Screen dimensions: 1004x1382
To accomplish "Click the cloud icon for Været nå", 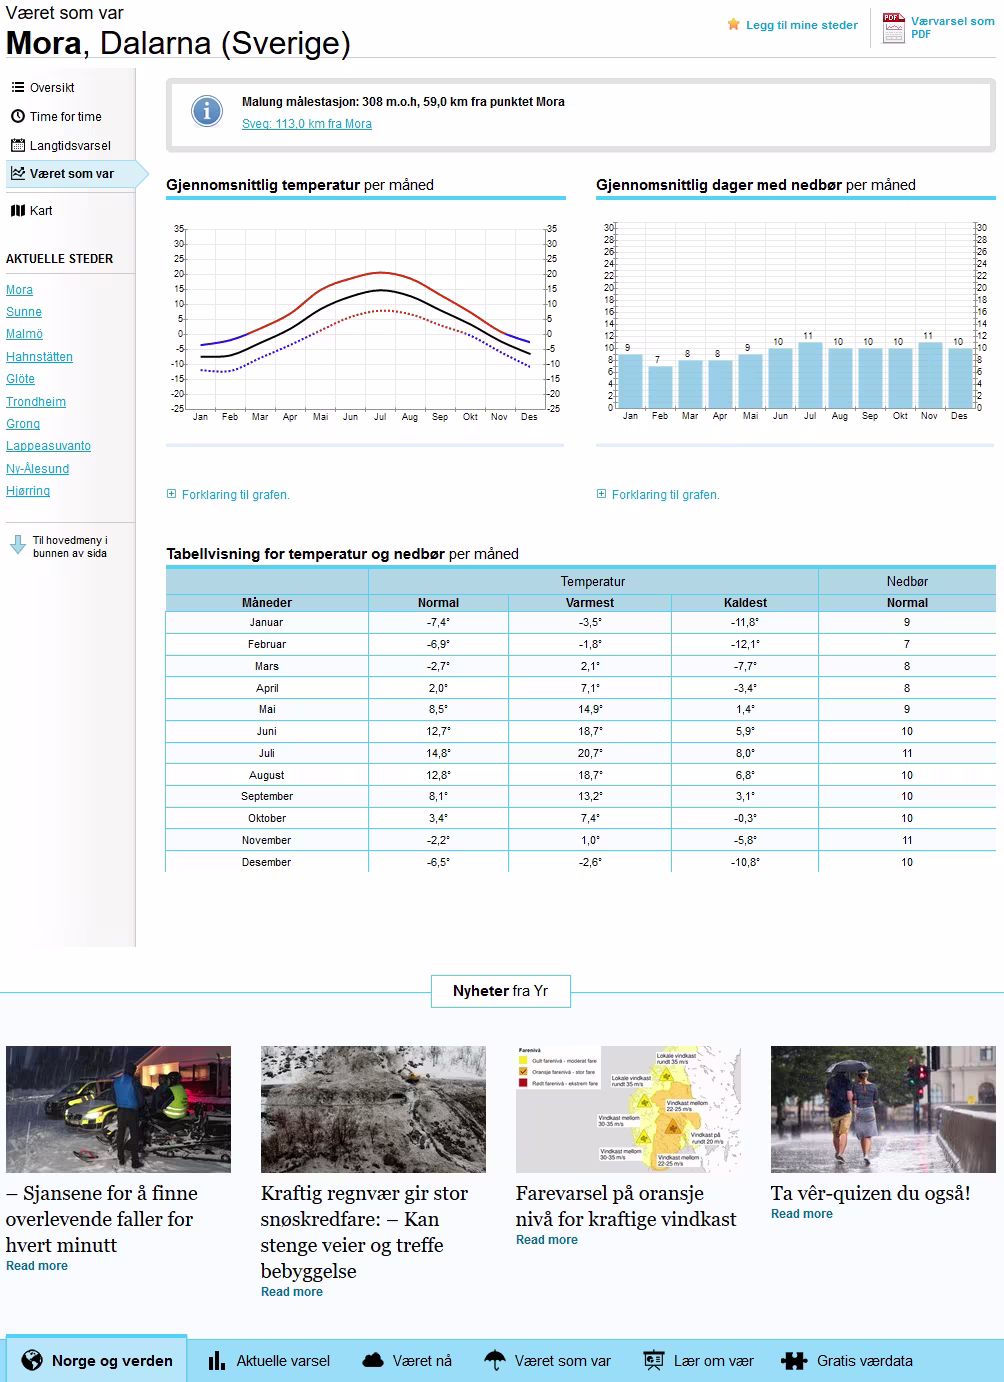I will [x=373, y=1360].
